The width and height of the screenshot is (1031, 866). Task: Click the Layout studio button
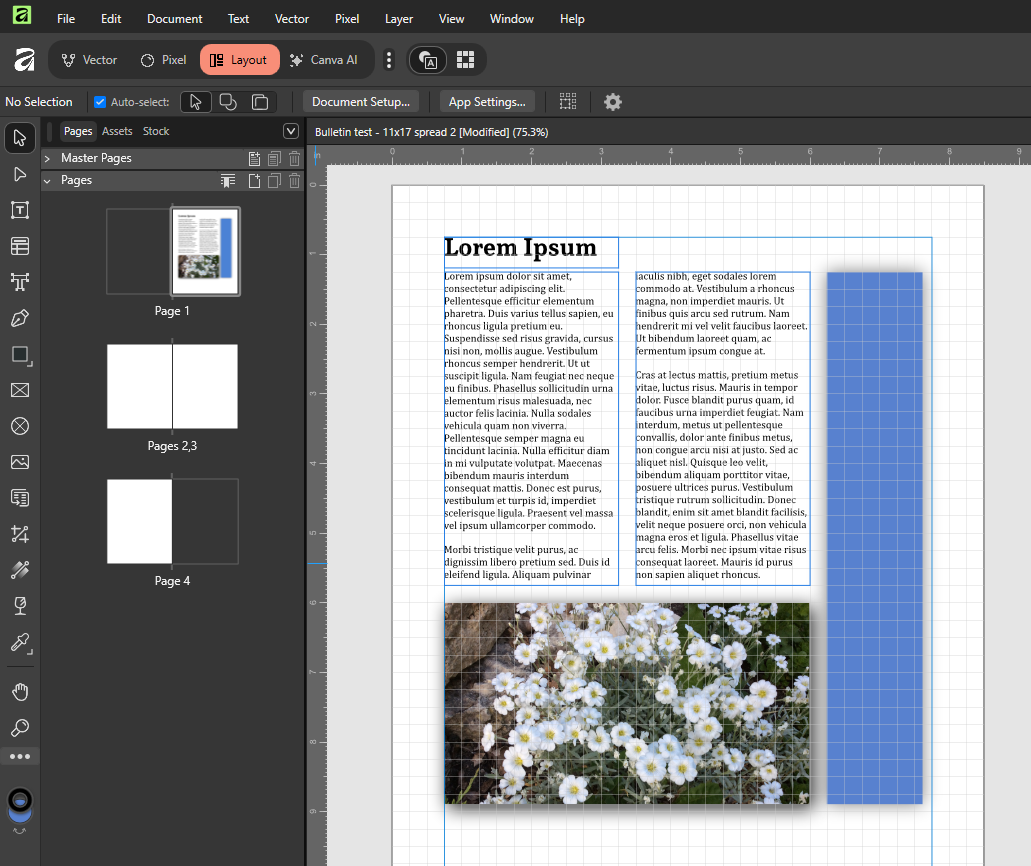(239, 60)
